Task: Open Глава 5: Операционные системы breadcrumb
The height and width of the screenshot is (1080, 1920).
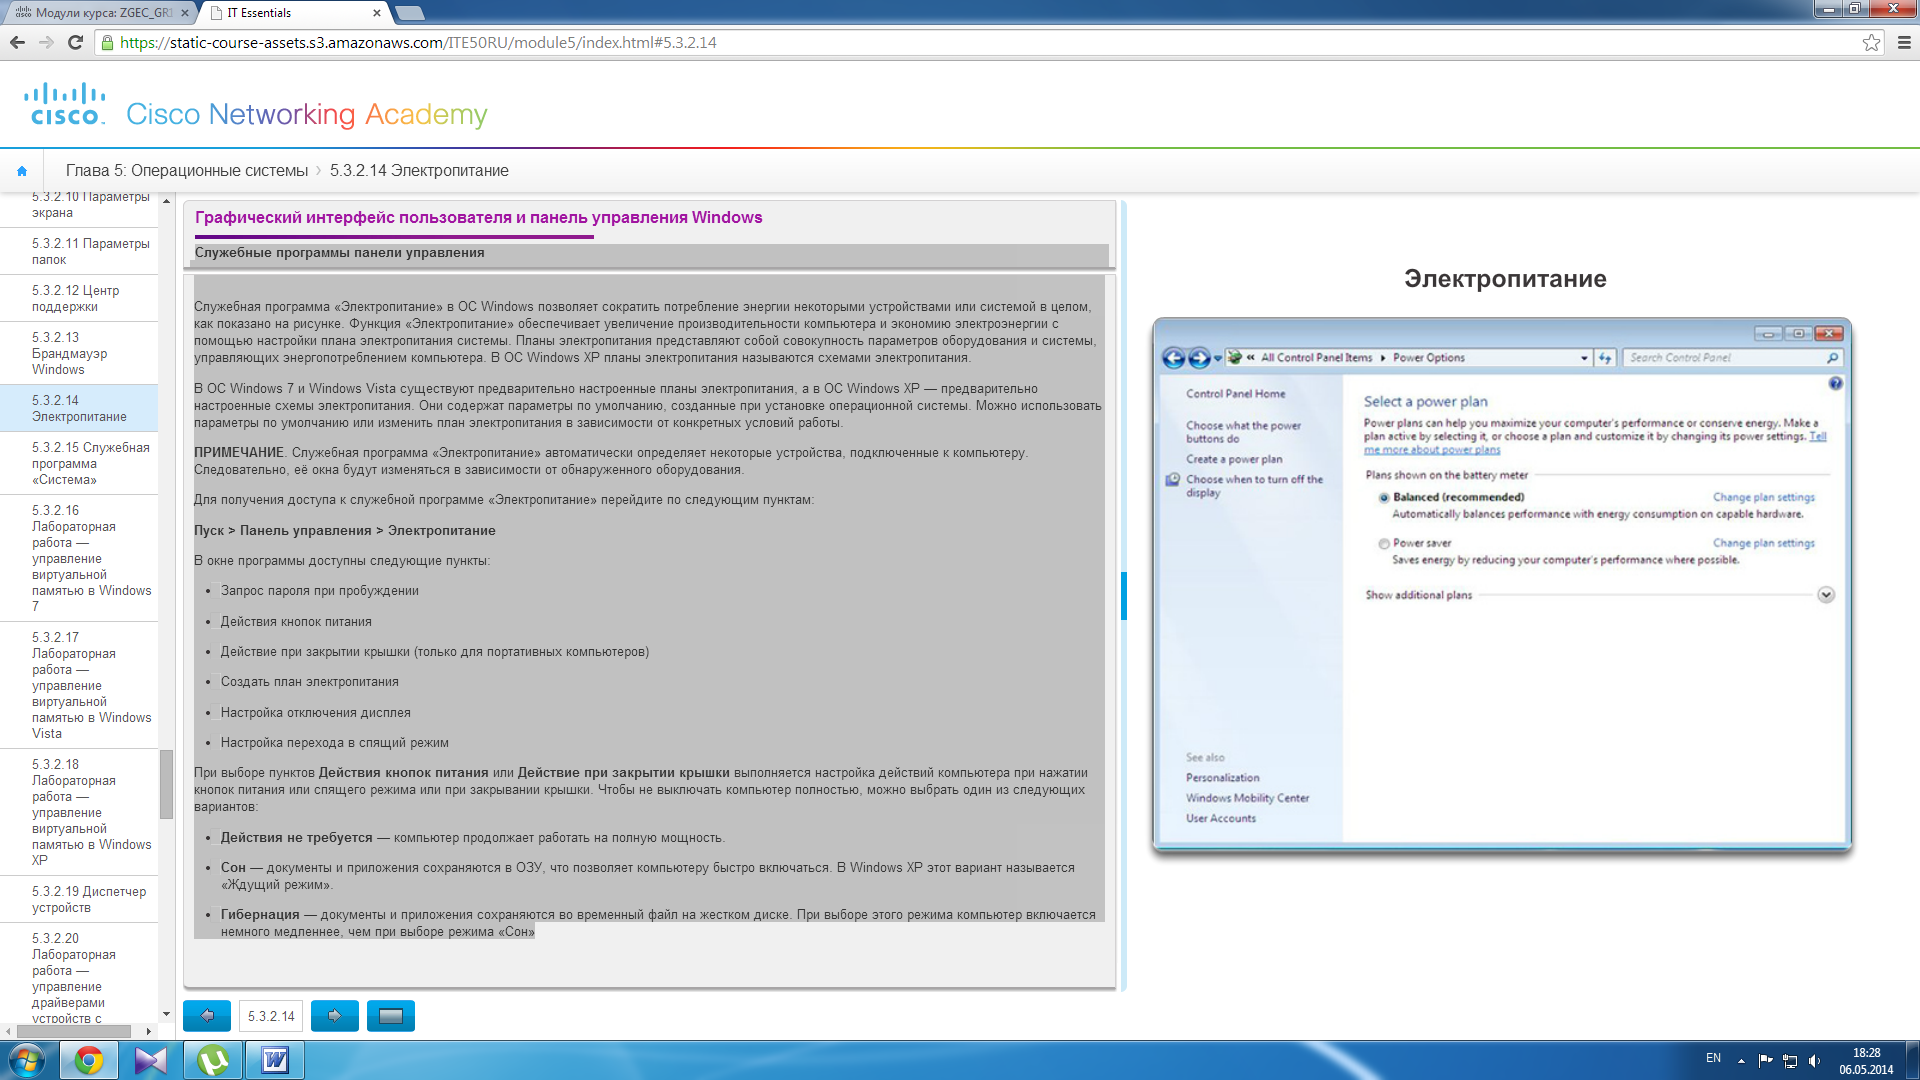Action: click(187, 171)
